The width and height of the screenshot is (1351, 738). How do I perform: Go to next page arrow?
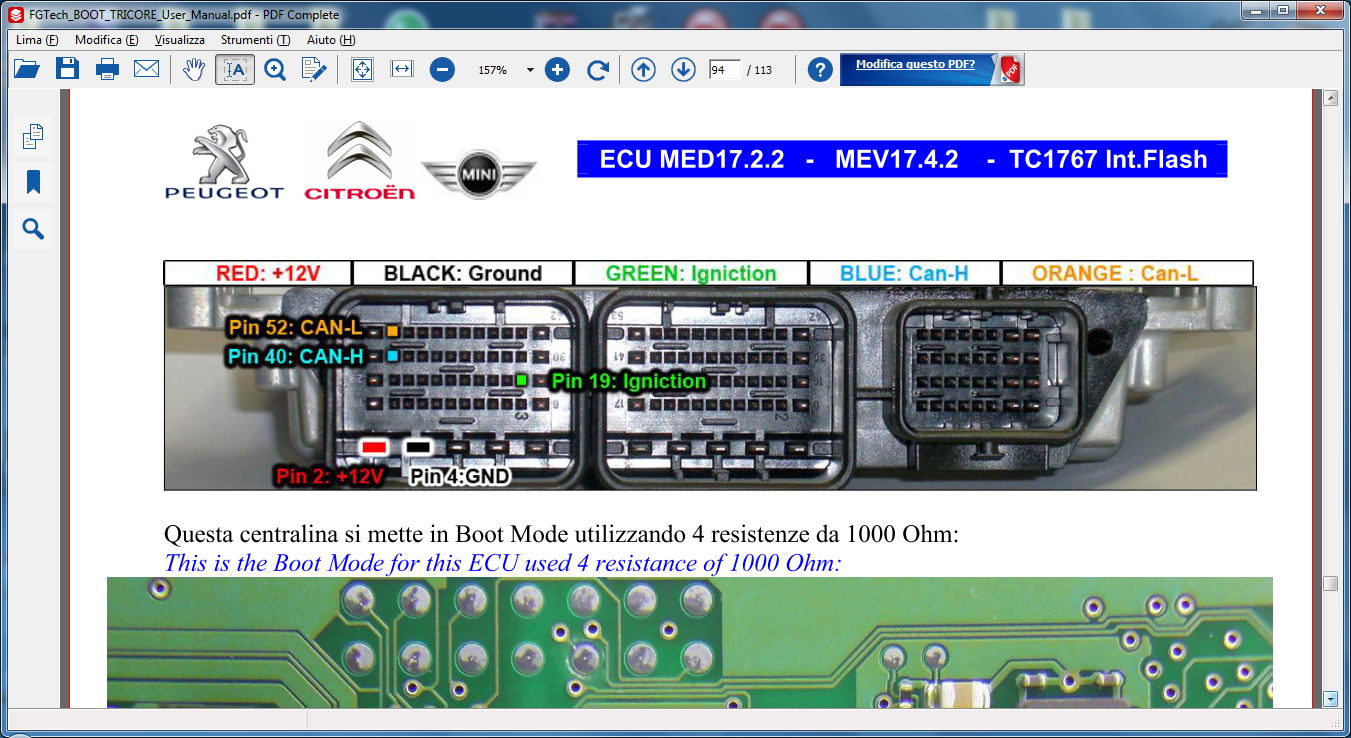683,70
